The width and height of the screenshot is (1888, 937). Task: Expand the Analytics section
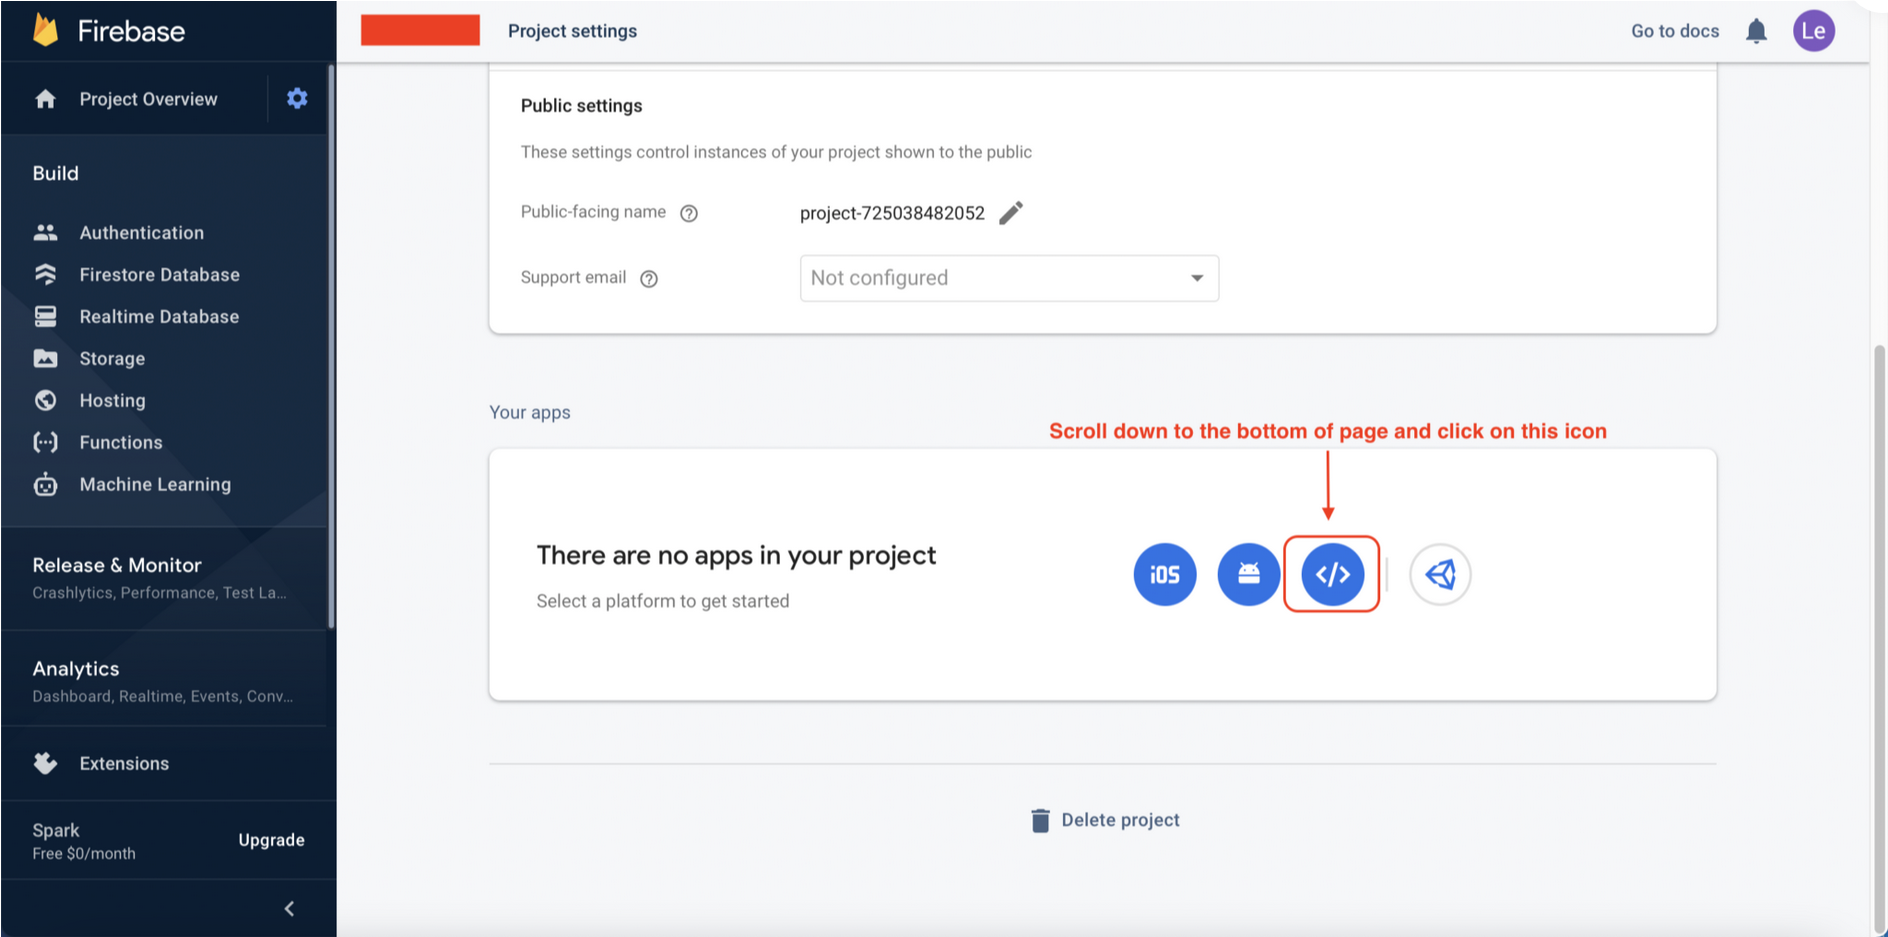(164, 681)
